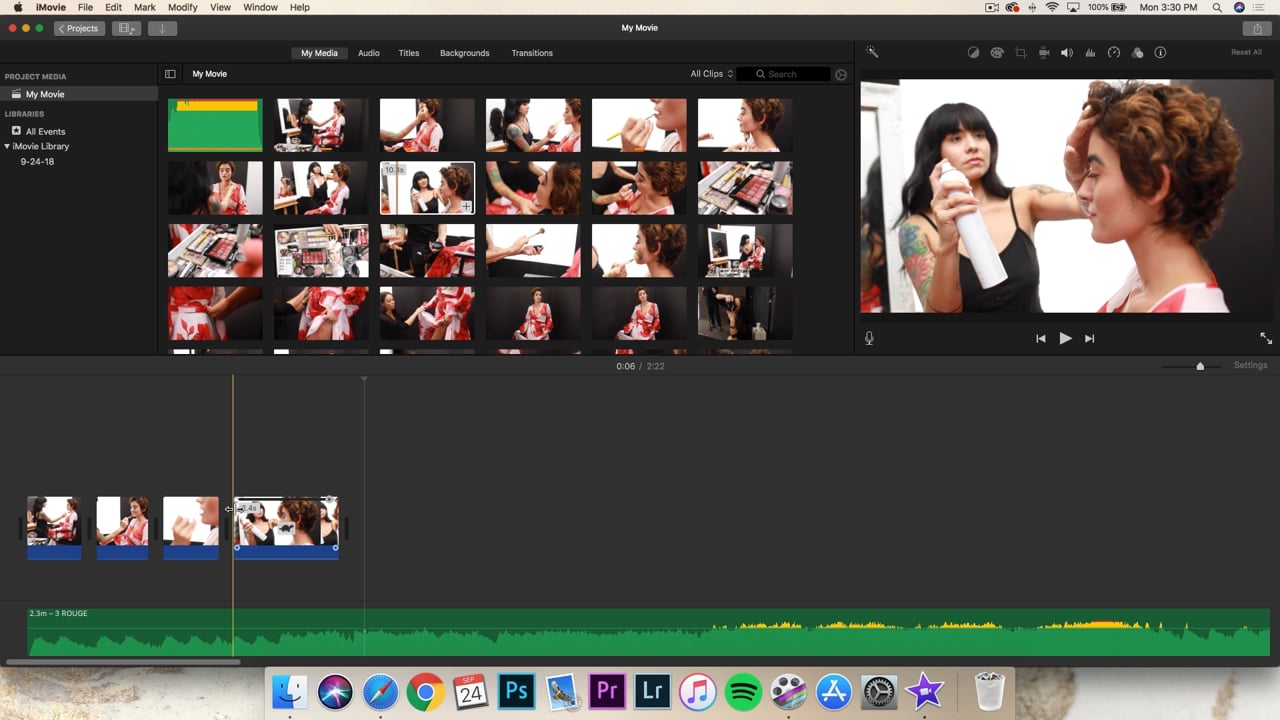The image size is (1280, 720).
Task: Open Safari from the Dock
Action: click(x=380, y=691)
